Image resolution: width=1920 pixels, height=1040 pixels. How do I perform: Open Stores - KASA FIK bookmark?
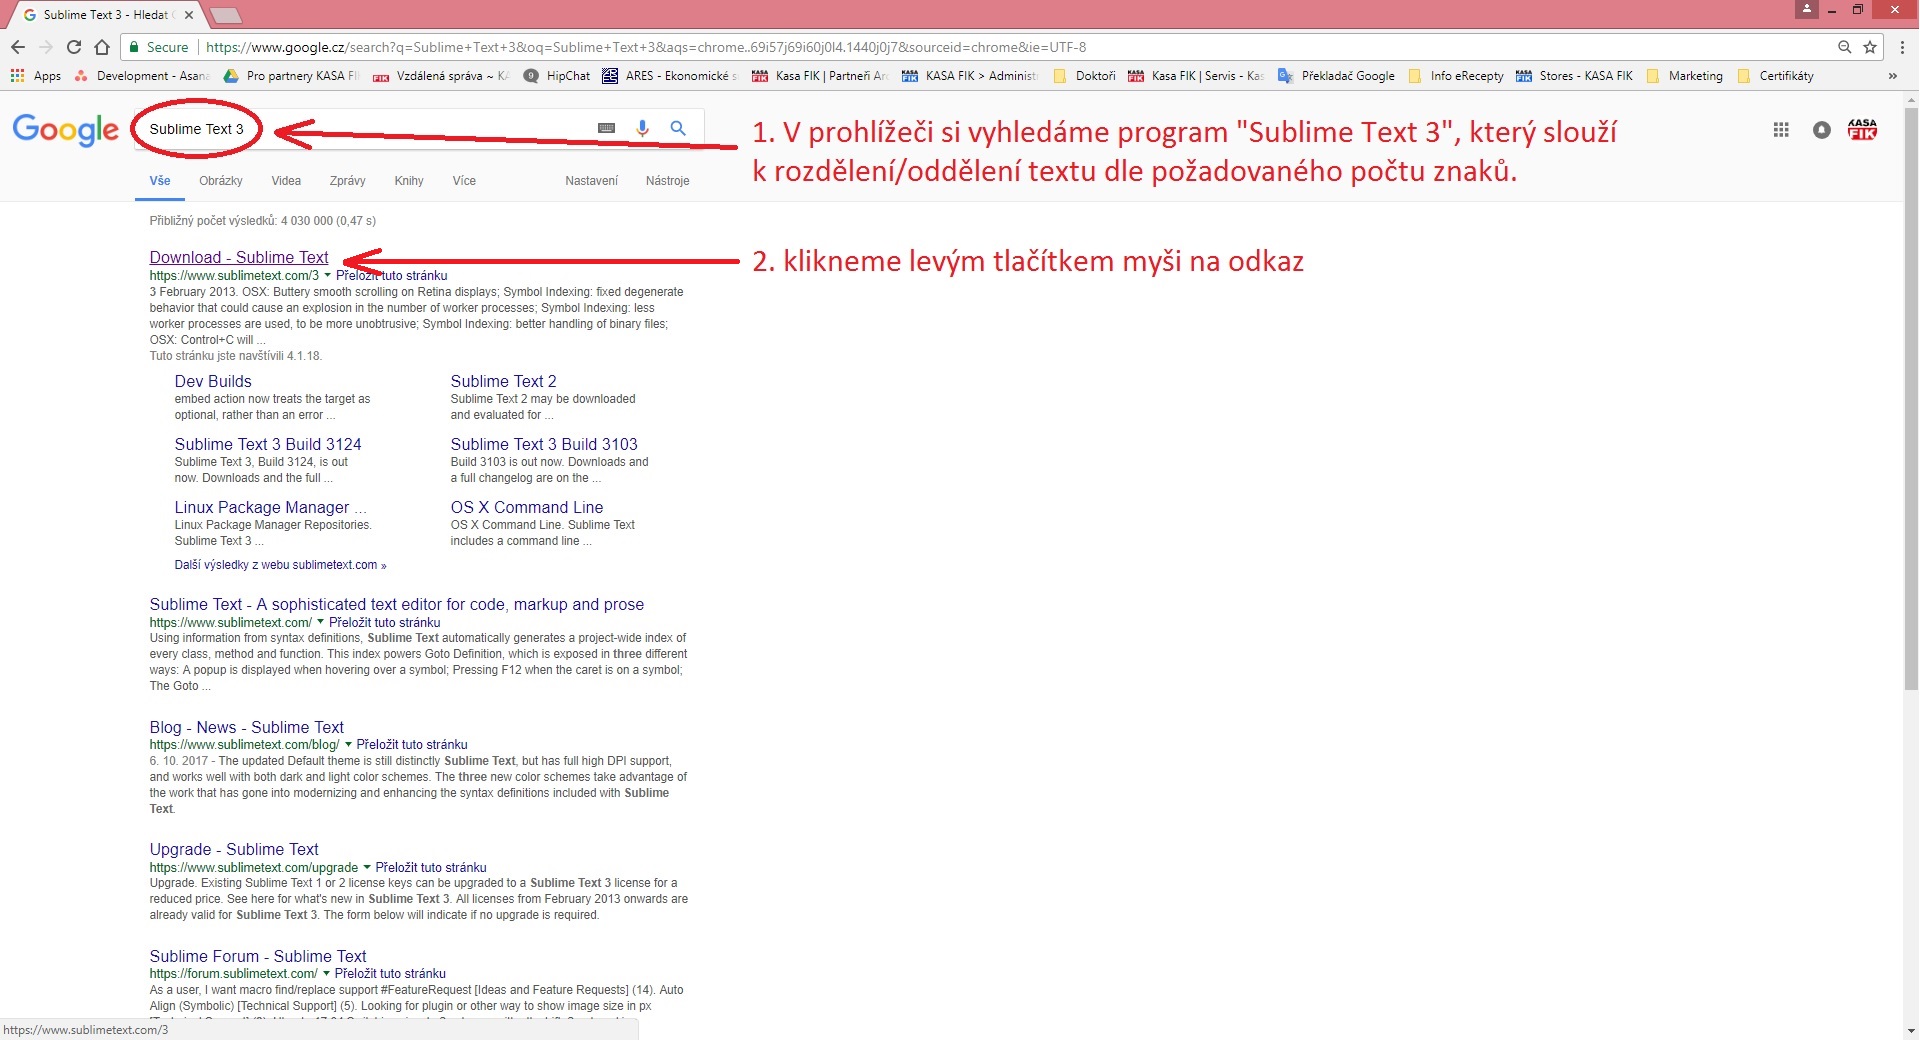point(1575,76)
